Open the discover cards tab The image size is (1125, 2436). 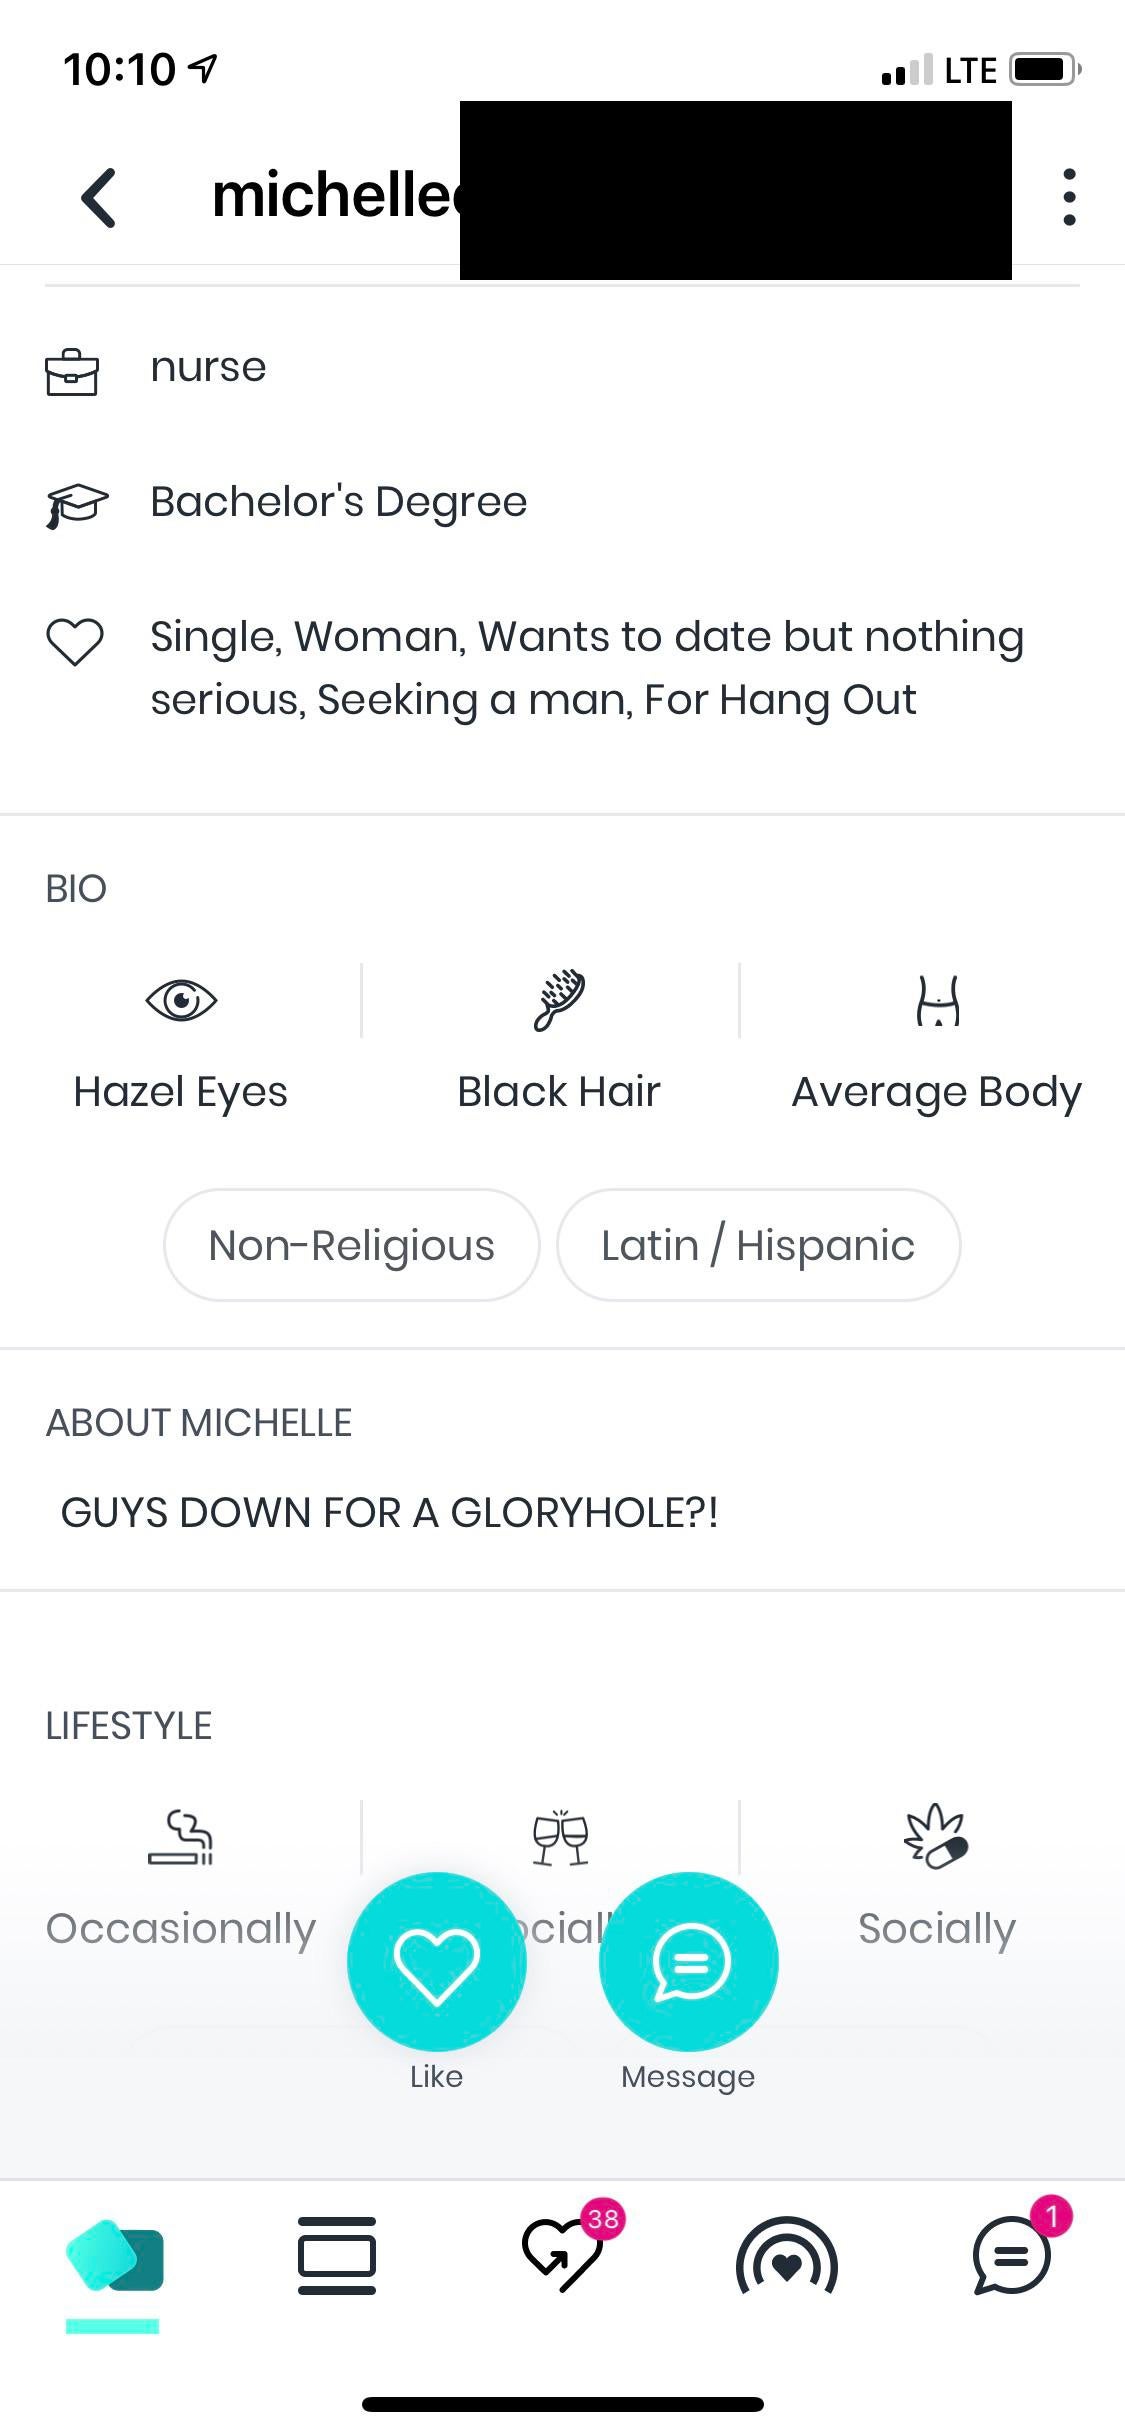(x=113, y=2256)
